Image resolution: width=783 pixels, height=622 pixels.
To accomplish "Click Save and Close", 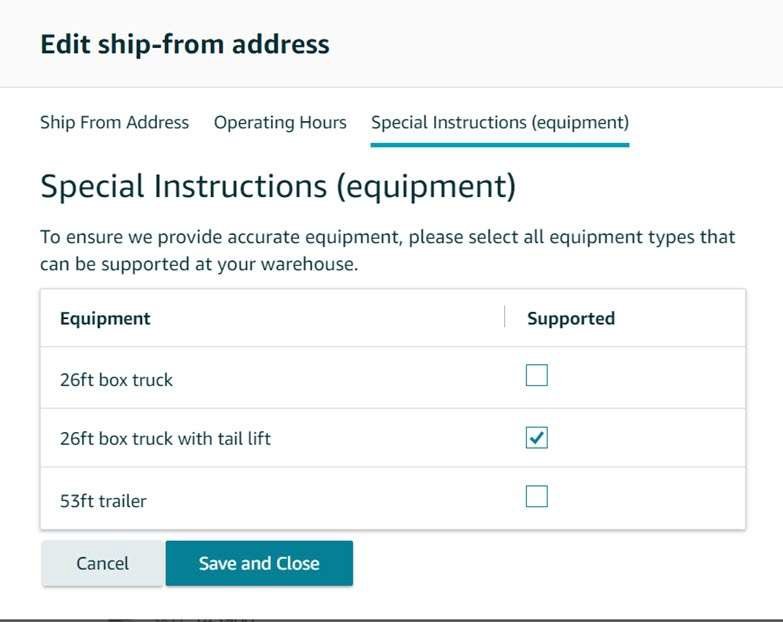I will pyautogui.click(x=259, y=563).
